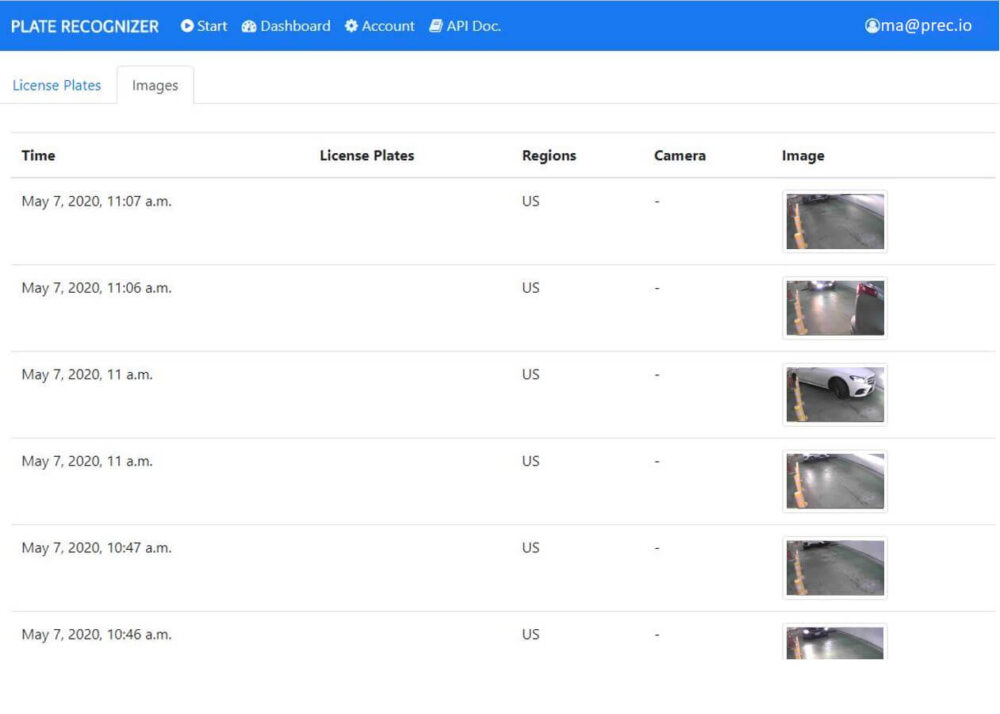Switch to the License Plates tab
Screen dimensions: 1000x714
click(57, 85)
